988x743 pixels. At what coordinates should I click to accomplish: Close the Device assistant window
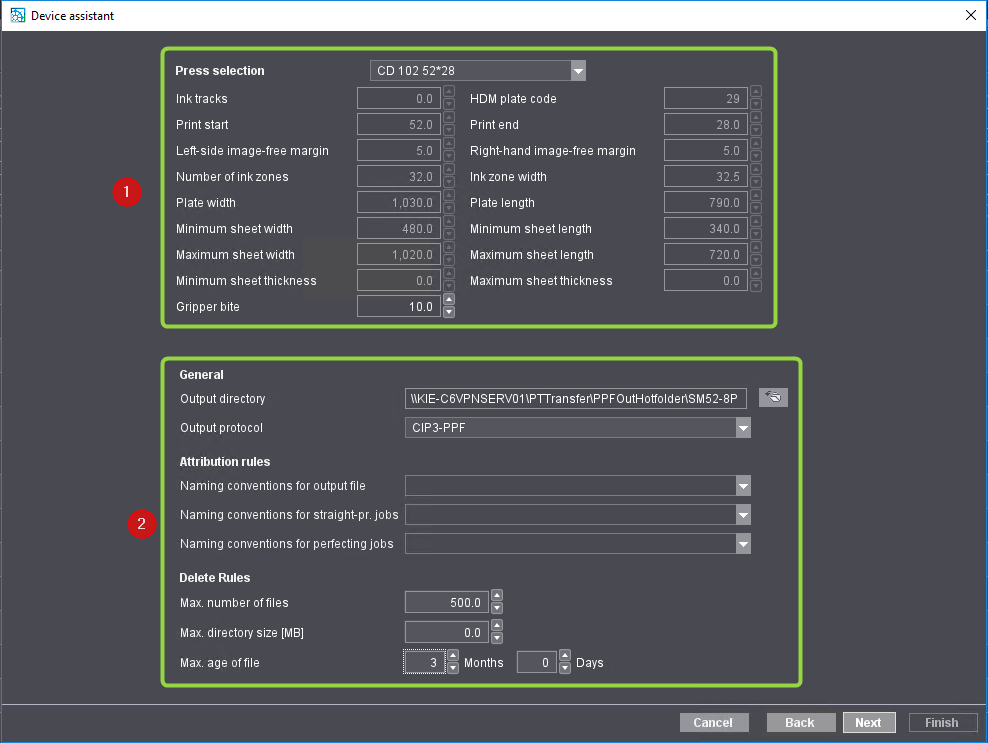970,15
